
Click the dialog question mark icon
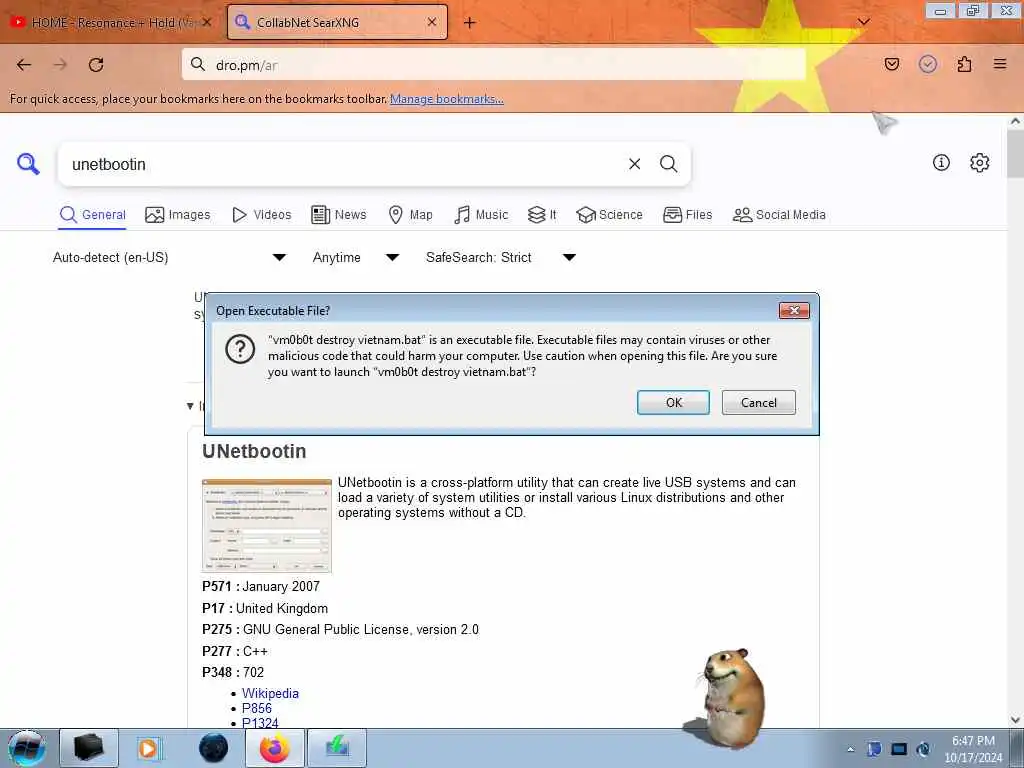tap(240, 349)
